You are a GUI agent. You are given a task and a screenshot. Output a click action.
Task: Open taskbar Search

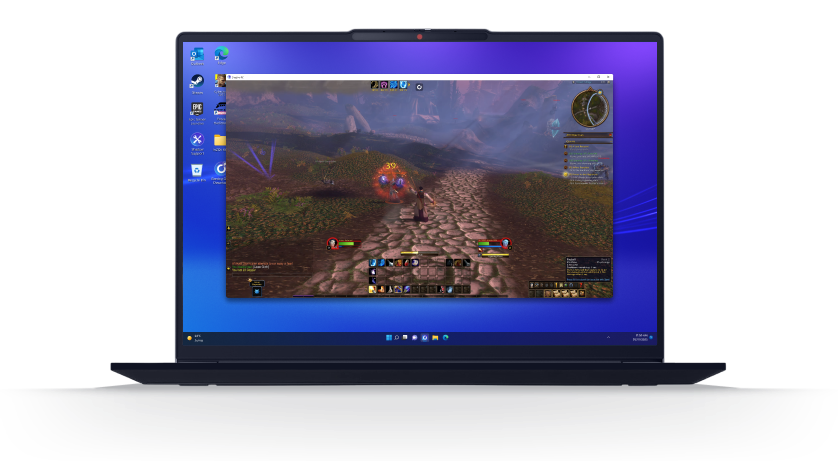pyautogui.click(x=397, y=338)
